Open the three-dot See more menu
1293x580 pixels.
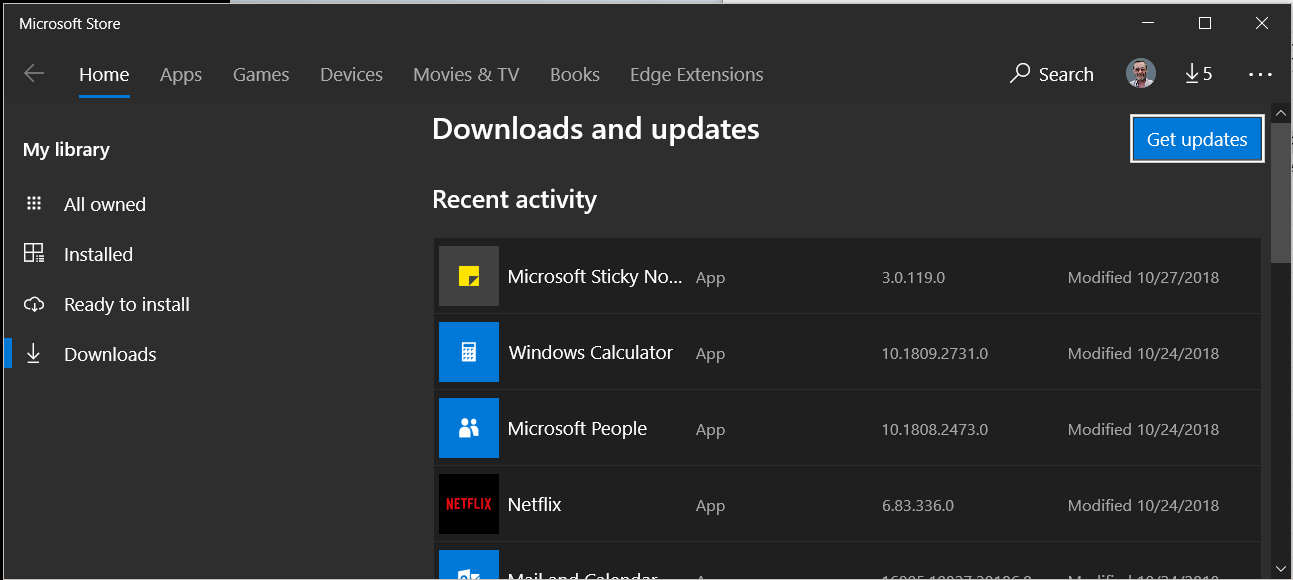pos(1260,74)
